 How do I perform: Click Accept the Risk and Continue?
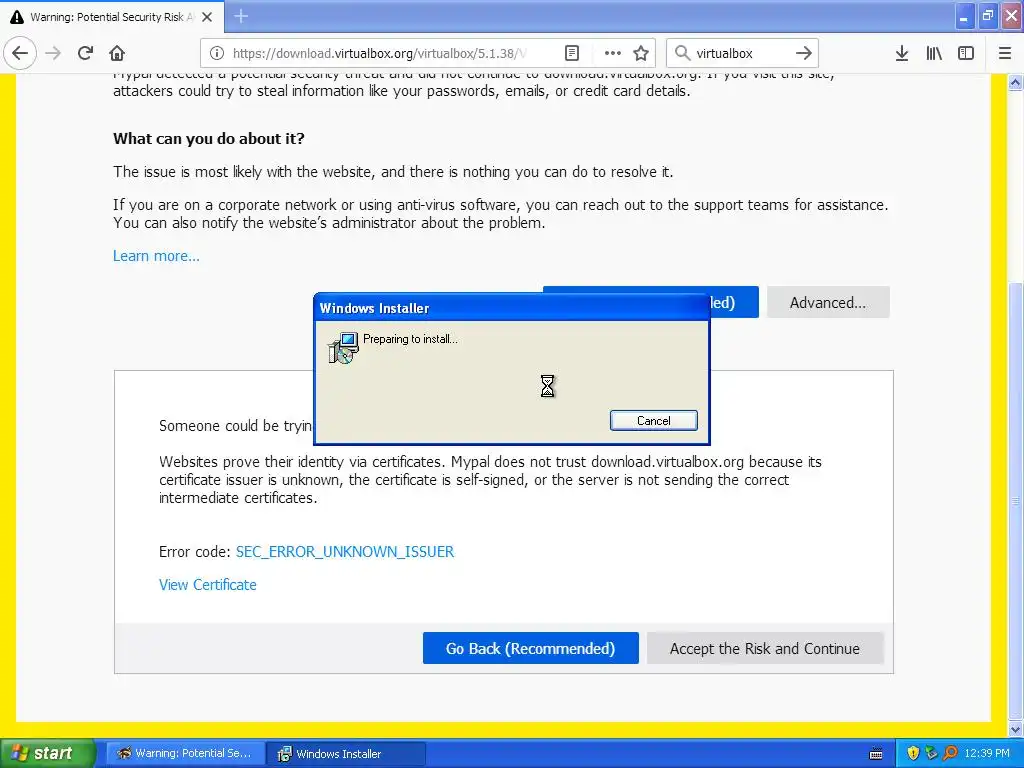tap(765, 648)
